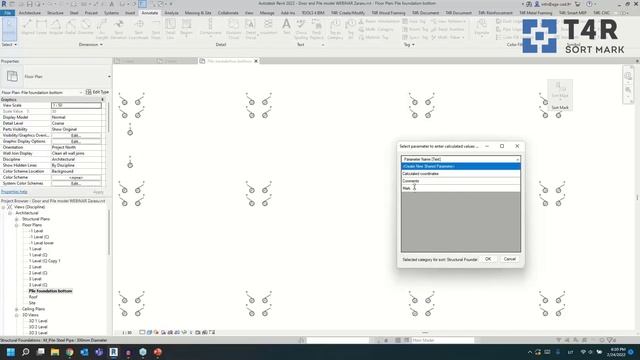Collapse the Floor Plans tree node

pos(17,225)
